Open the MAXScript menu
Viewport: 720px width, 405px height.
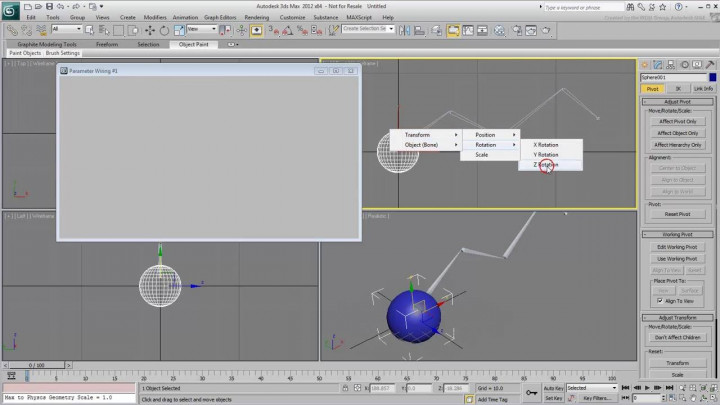[359, 17]
